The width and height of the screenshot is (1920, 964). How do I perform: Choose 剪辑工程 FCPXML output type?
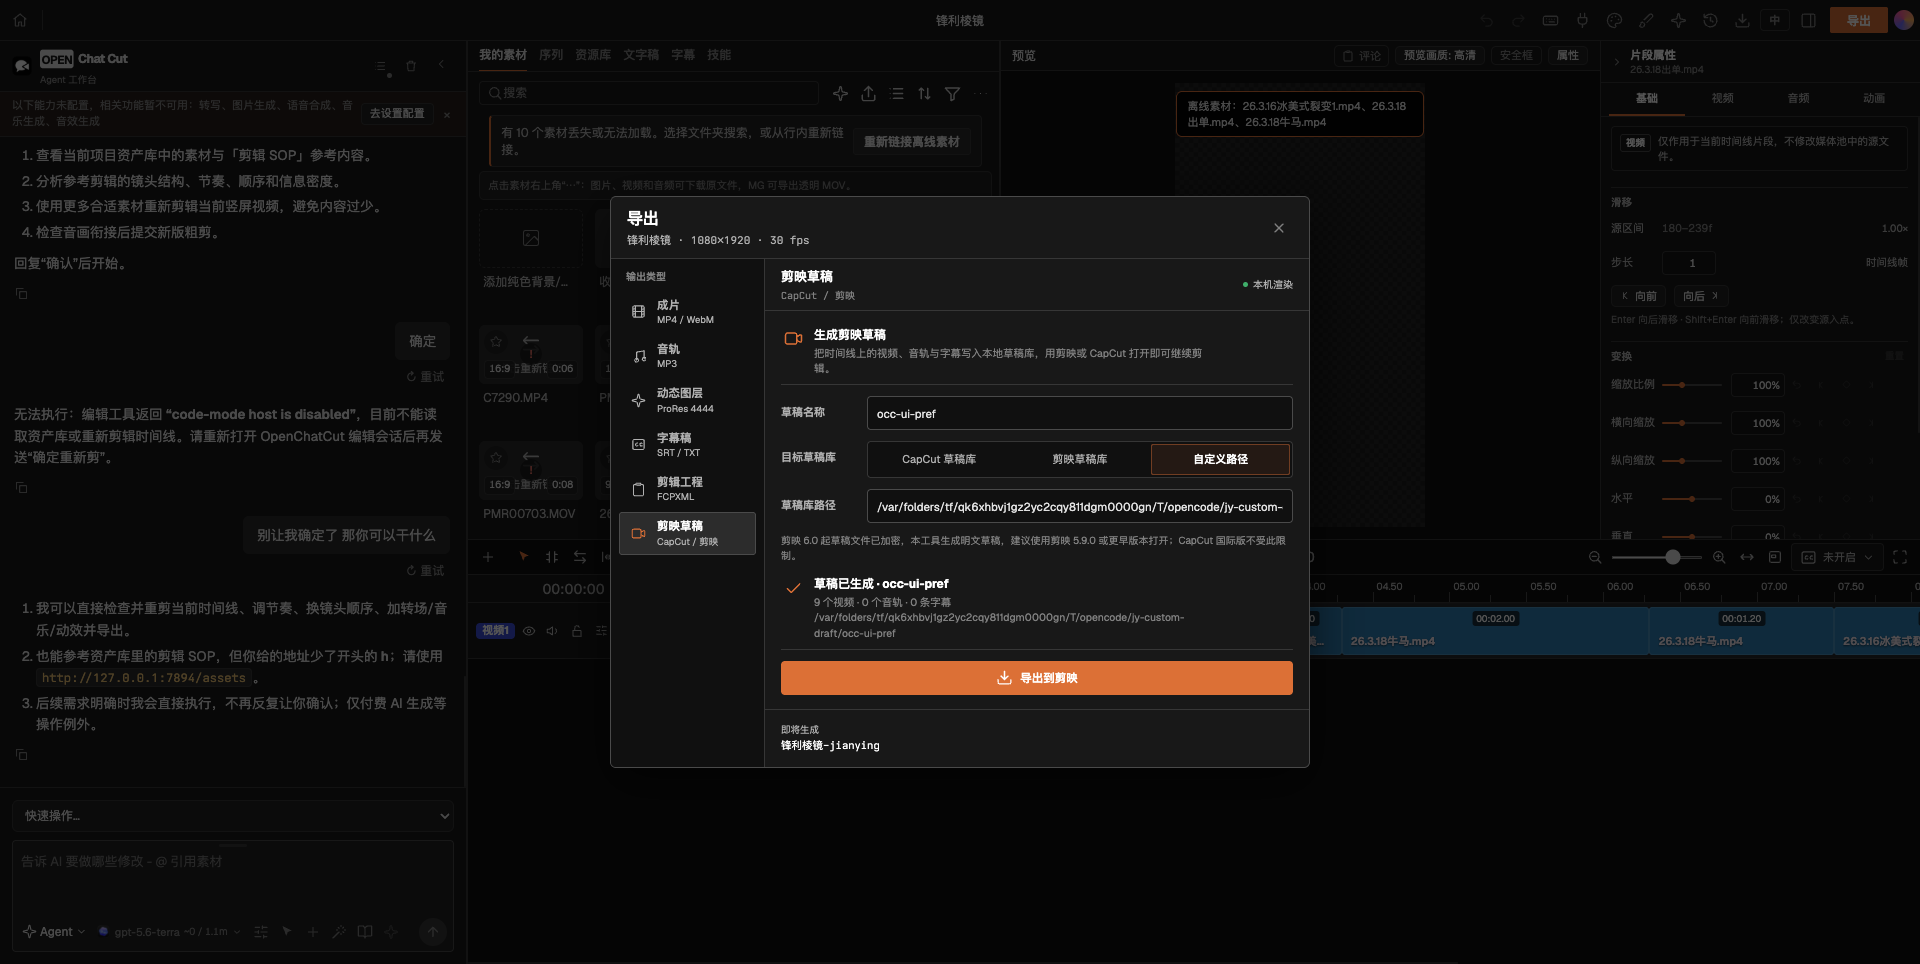click(x=687, y=489)
